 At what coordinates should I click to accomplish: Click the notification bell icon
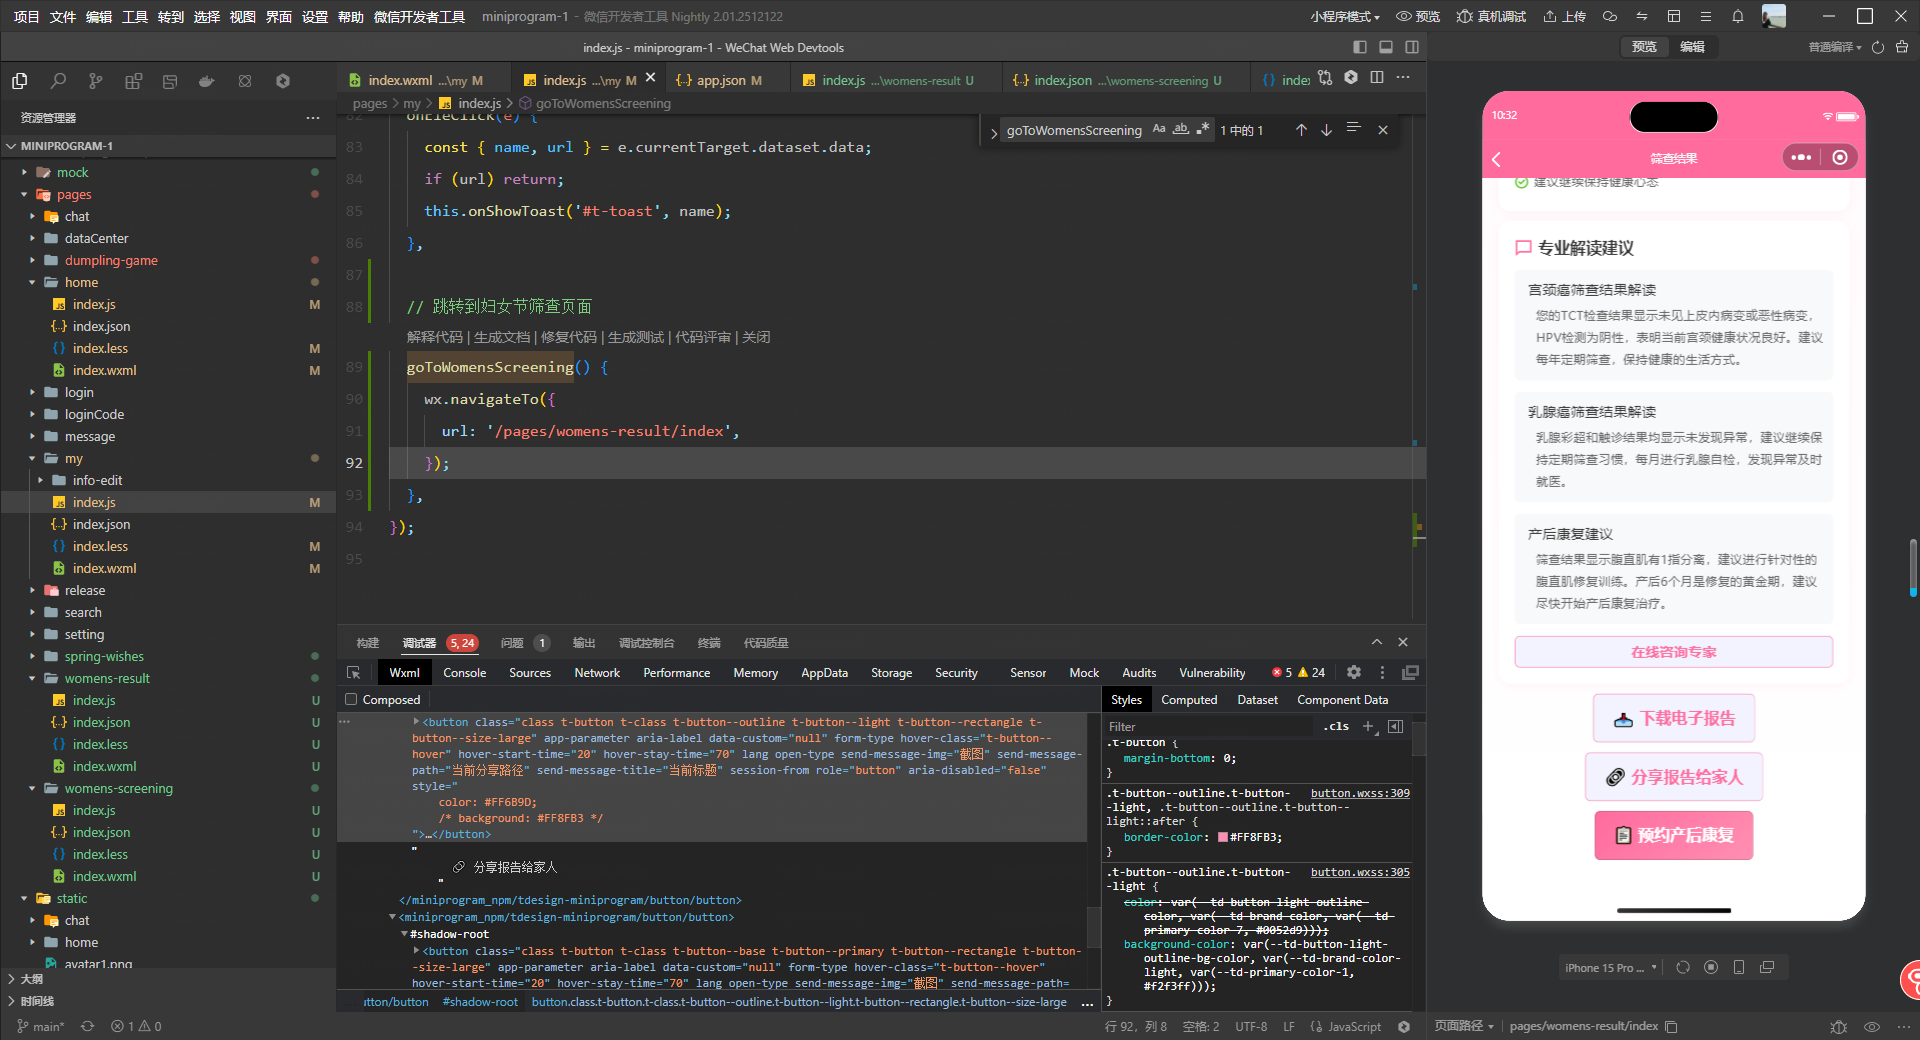point(1737,16)
